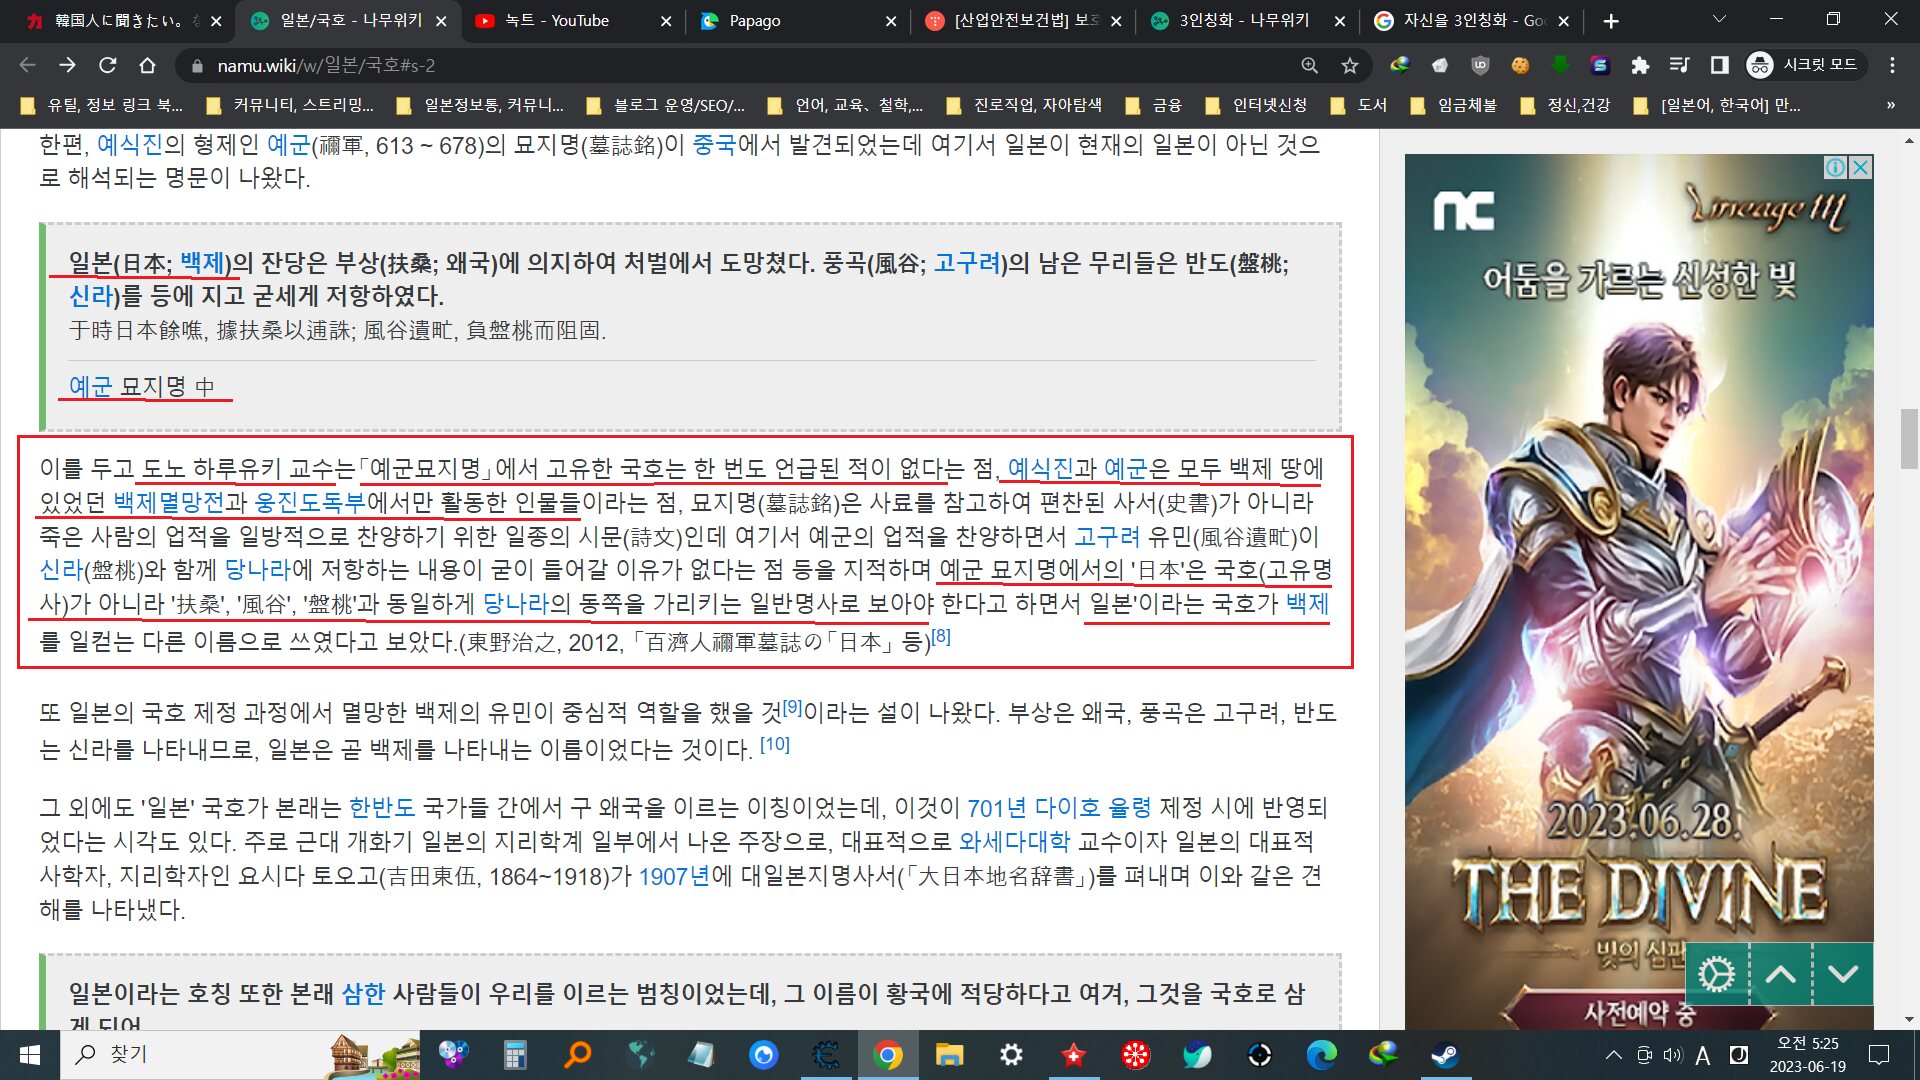Image resolution: width=1920 pixels, height=1080 pixels.
Task: Open the zoom magnifier in address bar
Action: (1309, 65)
